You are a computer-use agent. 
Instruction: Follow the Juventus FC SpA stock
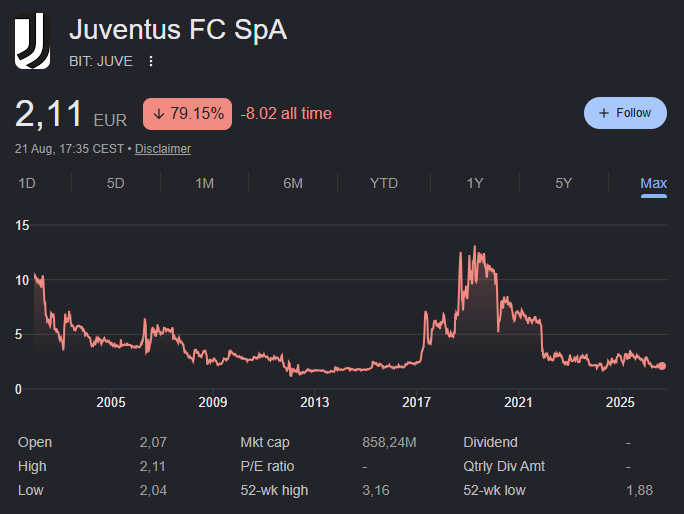point(625,113)
